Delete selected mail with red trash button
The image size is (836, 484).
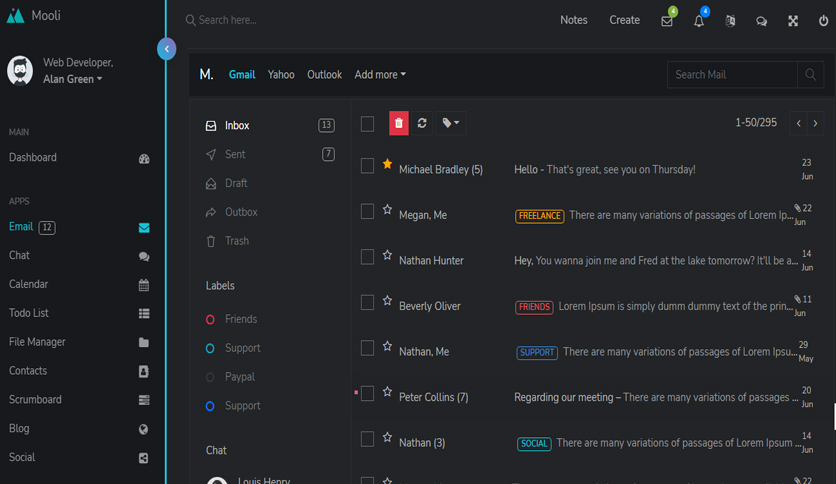tap(399, 123)
